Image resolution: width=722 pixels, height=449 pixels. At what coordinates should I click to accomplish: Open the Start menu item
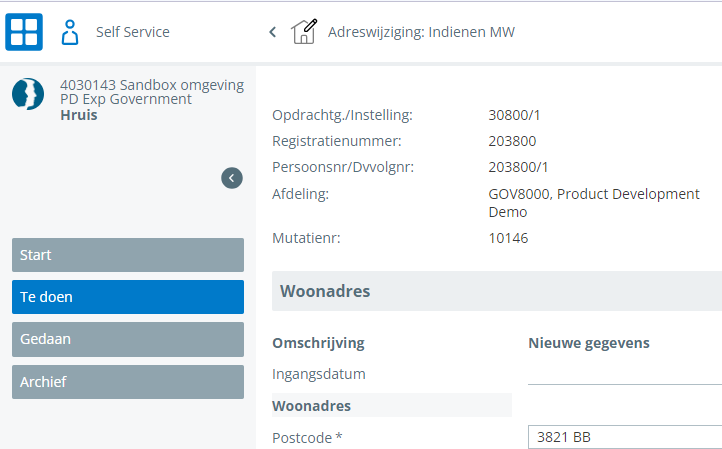(128, 255)
